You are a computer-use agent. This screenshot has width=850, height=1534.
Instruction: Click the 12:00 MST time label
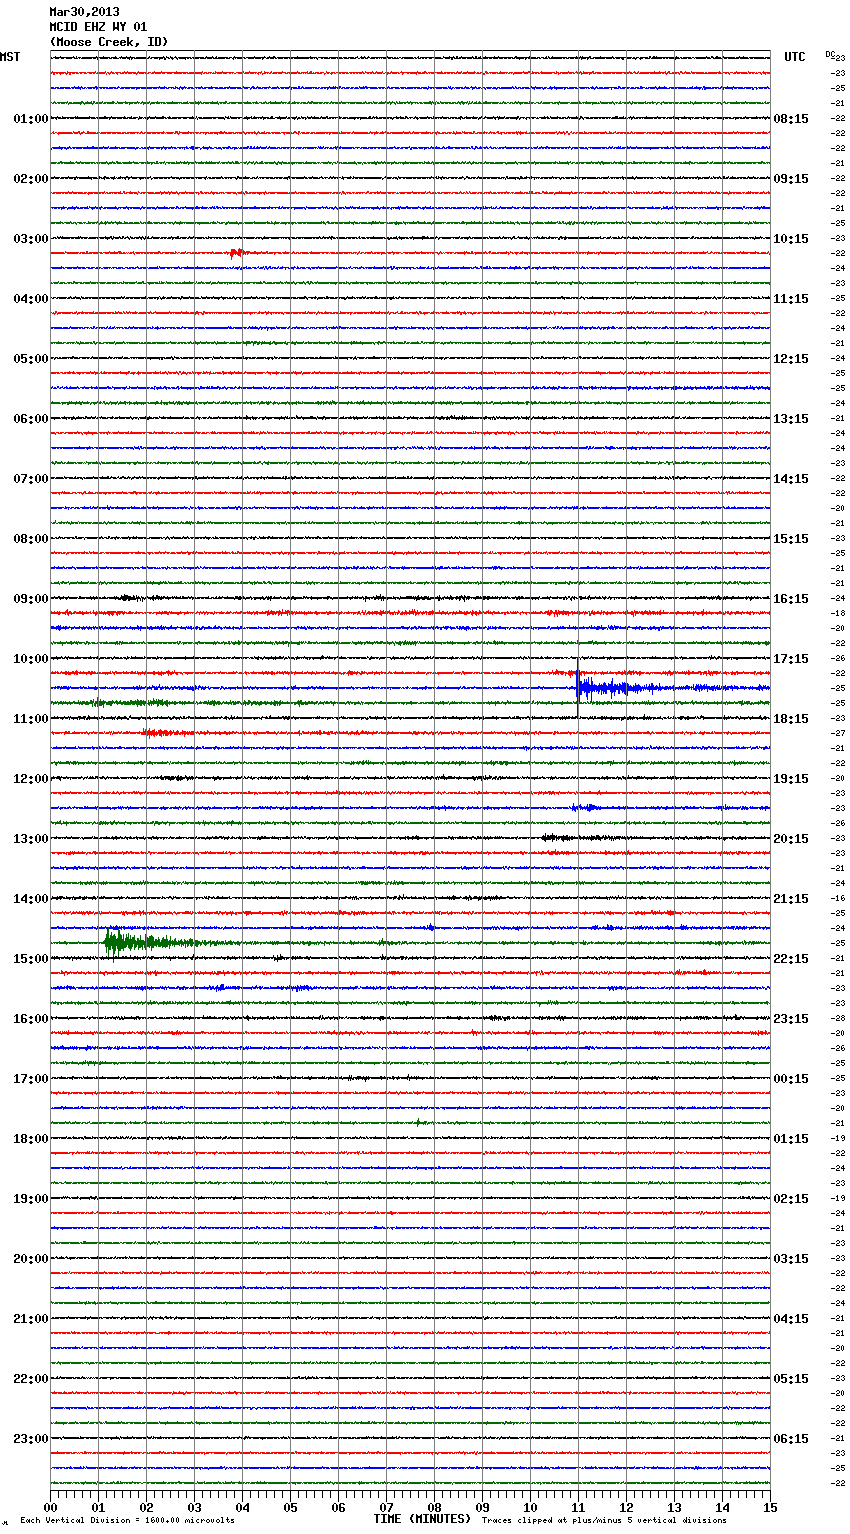point(31,779)
